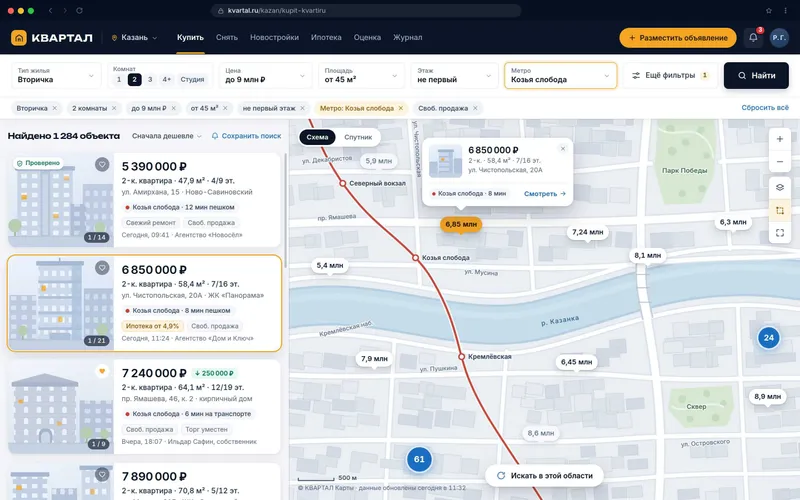
Task: Favorite the 7 890 000 ₽ listing heart
Action: 102,474
